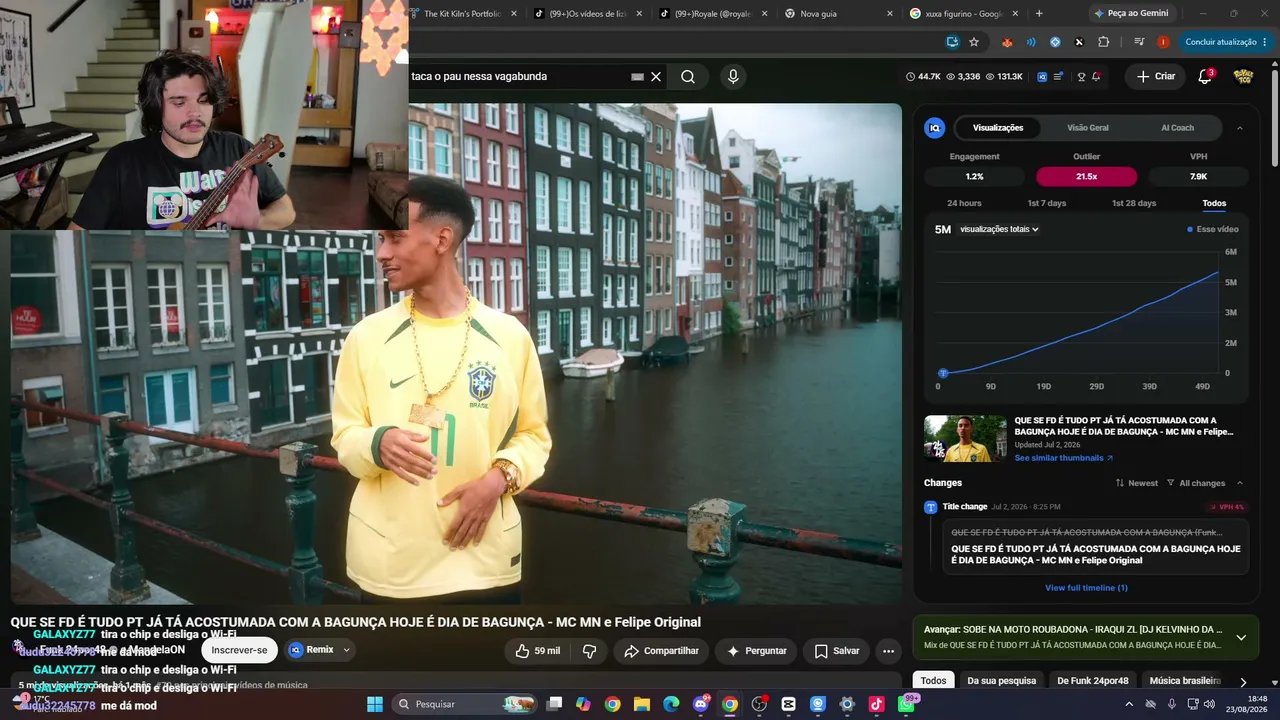
Task: Switch to the Royale TikTok tab
Action: point(713,13)
